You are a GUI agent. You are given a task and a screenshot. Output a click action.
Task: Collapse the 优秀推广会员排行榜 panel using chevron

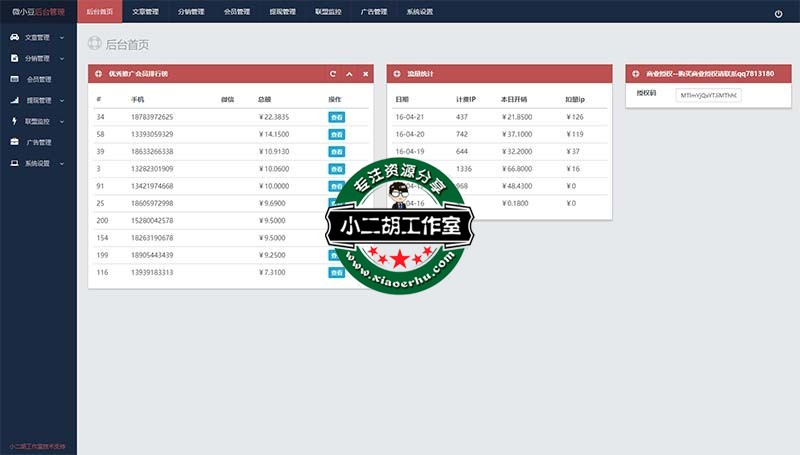(349, 74)
